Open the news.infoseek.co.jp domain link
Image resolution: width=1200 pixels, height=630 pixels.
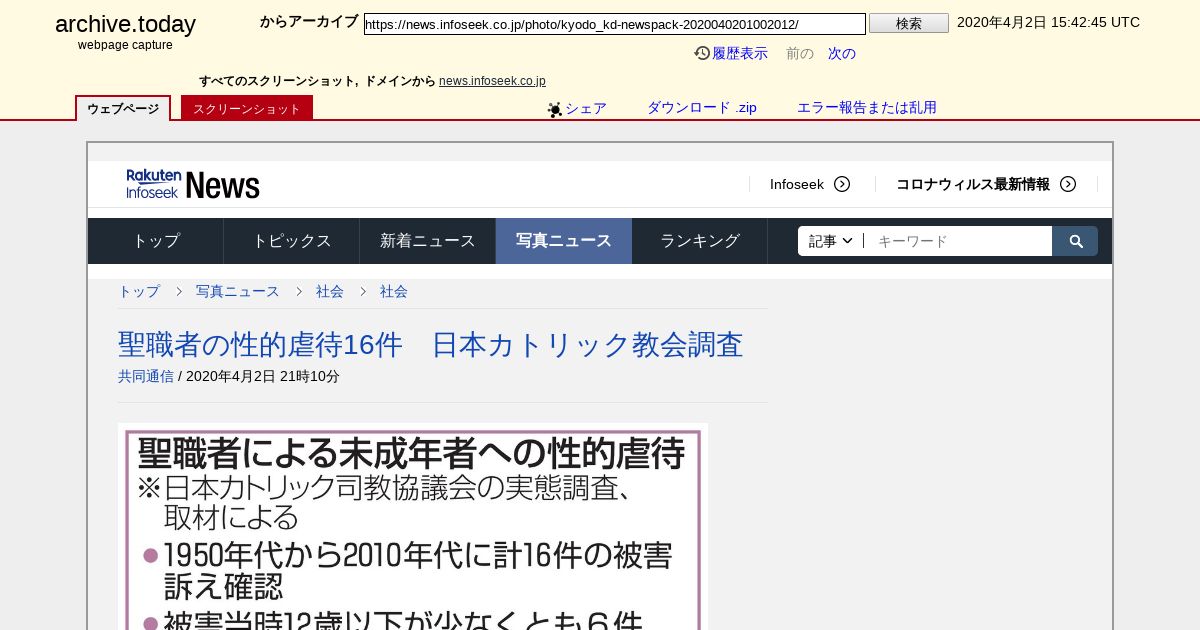[x=492, y=81]
